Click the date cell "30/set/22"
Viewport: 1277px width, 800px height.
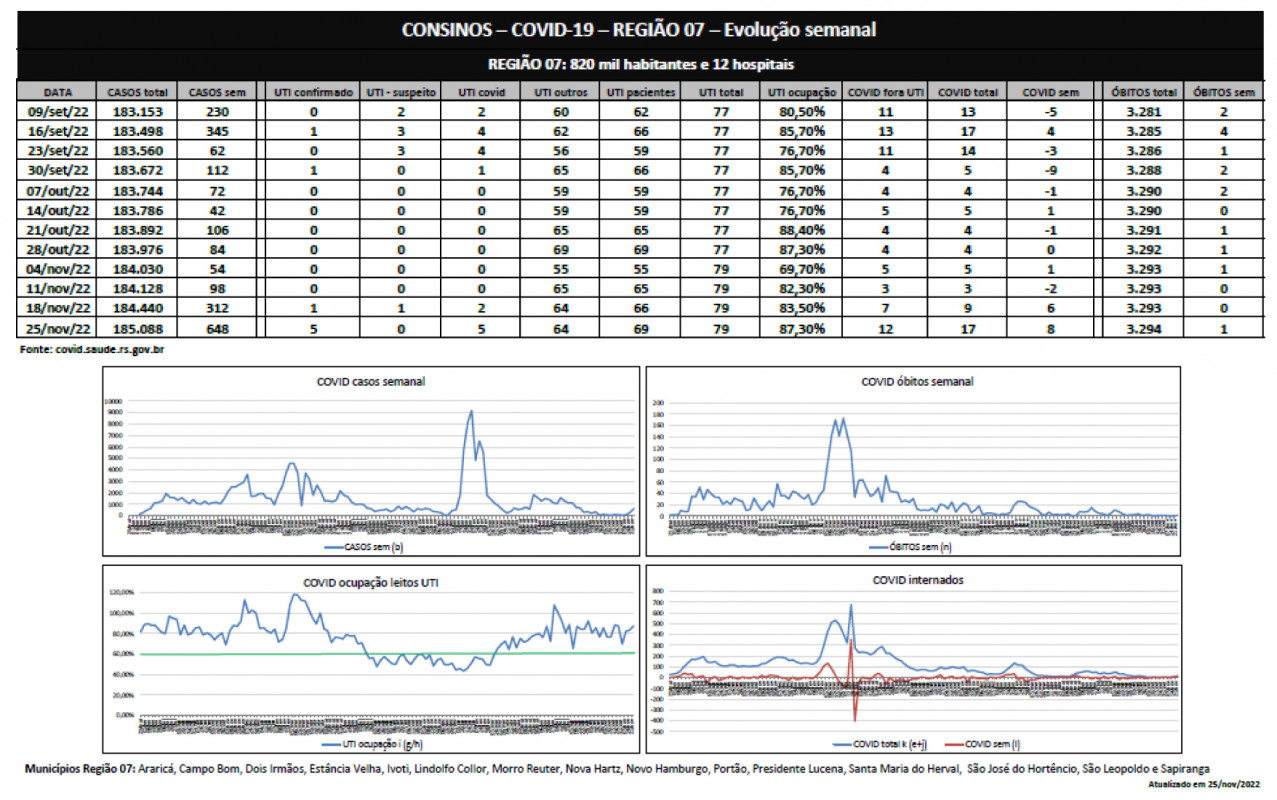pyautogui.click(x=58, y=171)
